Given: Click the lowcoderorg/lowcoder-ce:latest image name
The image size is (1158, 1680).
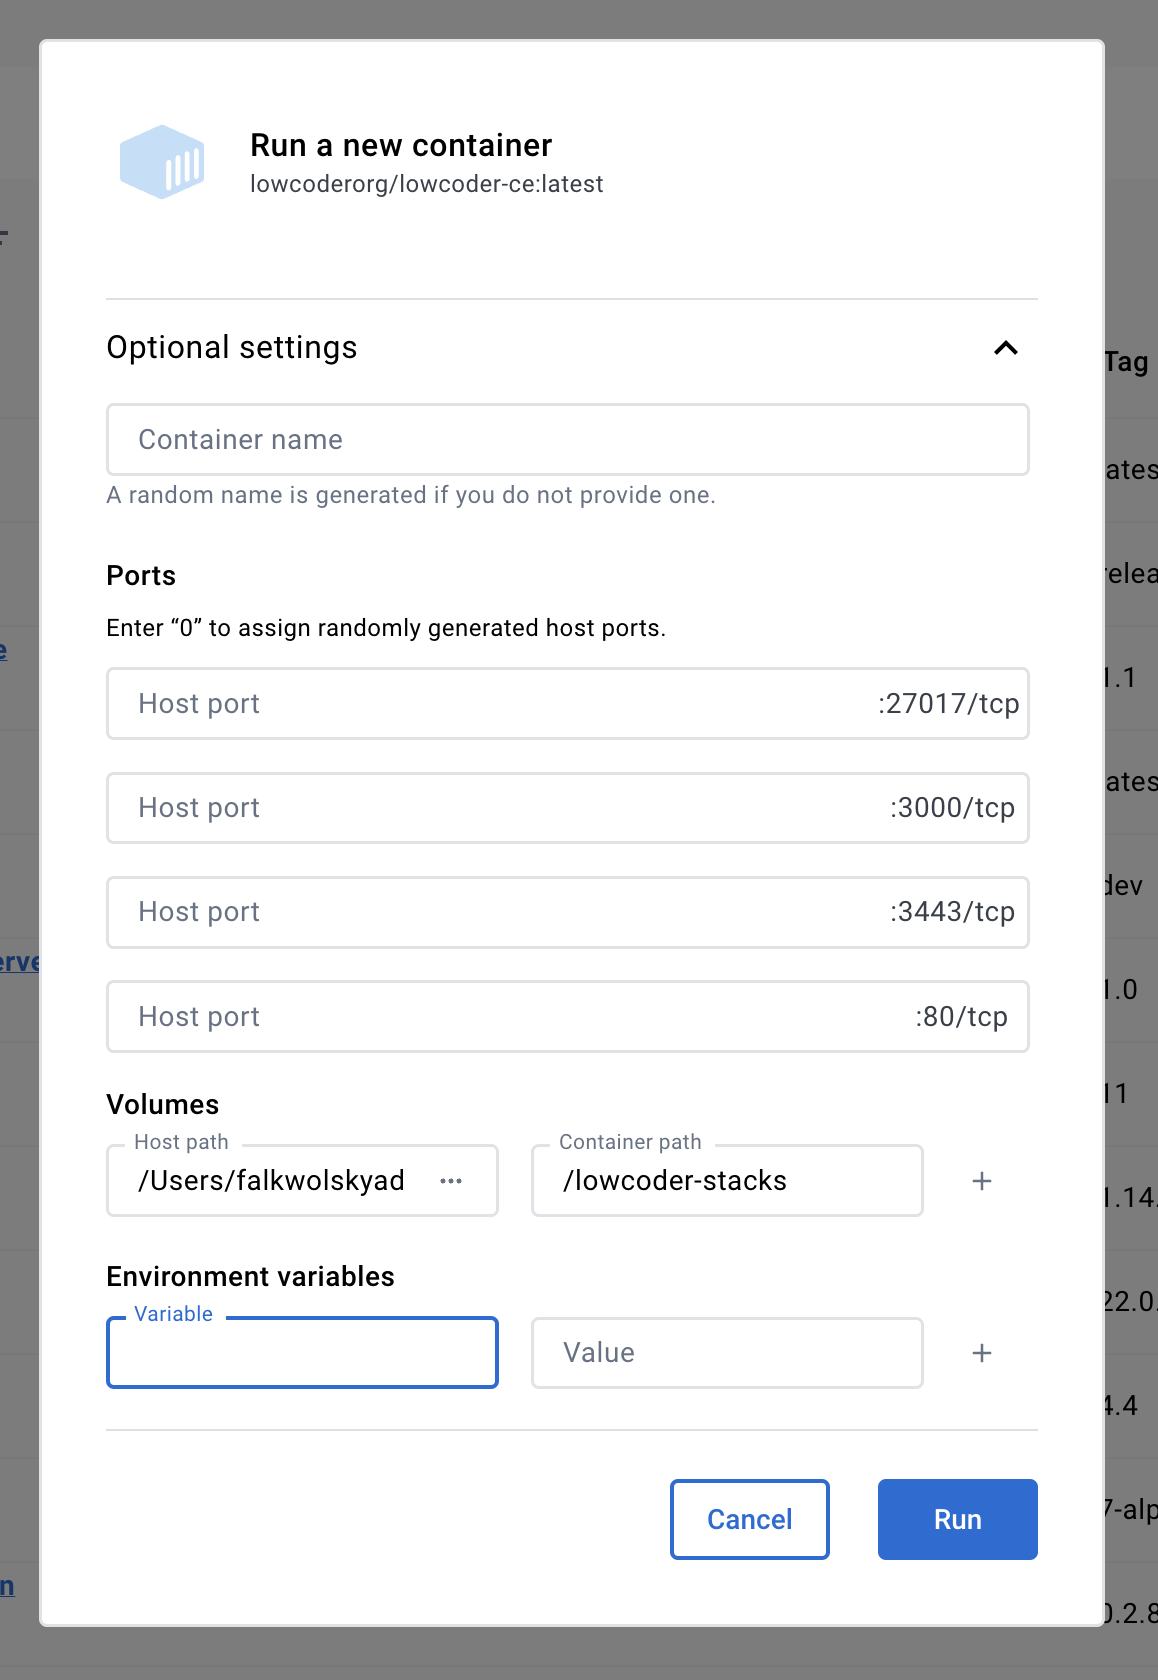Looking at the screenshot, I should tap(427, 184).
